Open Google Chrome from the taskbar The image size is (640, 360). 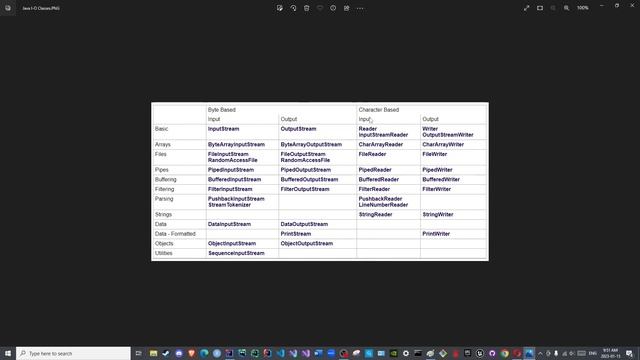[505, 353]
